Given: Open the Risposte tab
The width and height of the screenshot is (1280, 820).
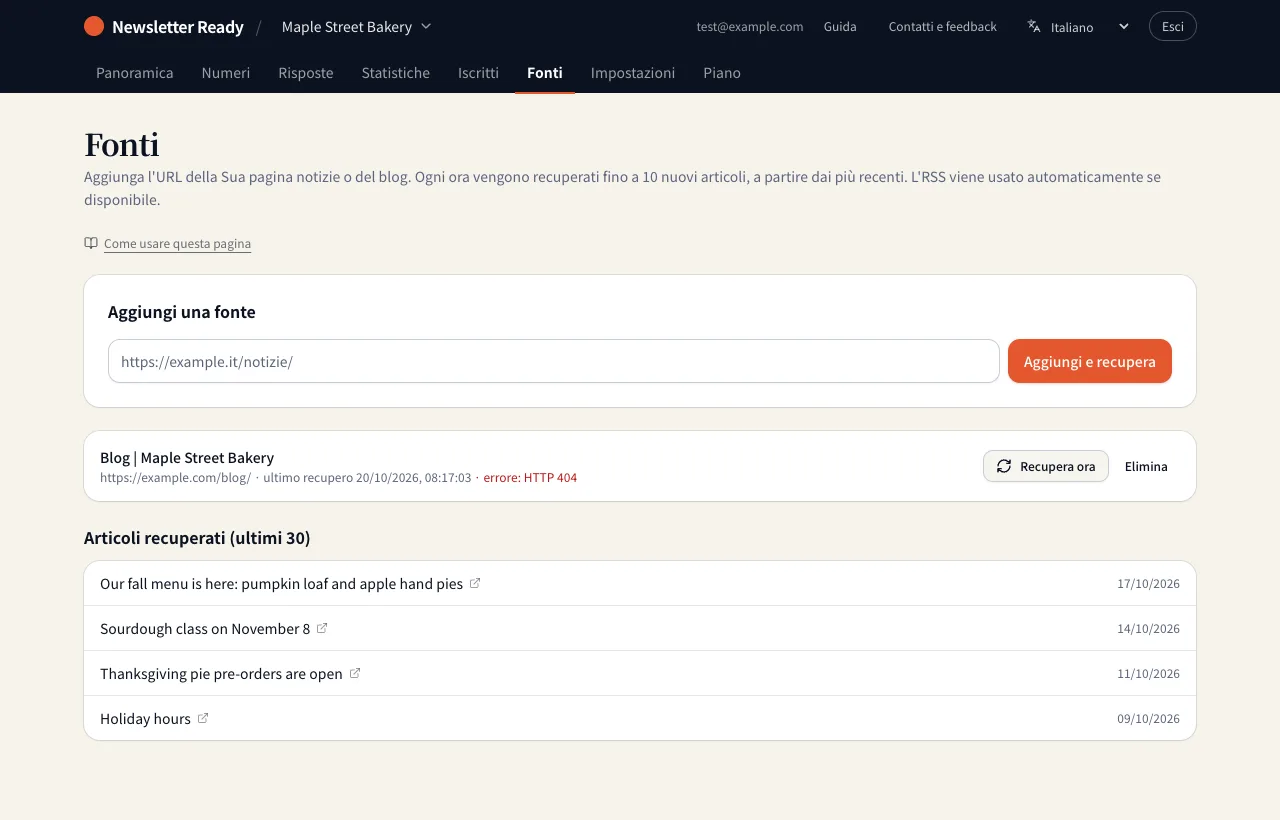Looking at the screenshot, I should point(306,73).
